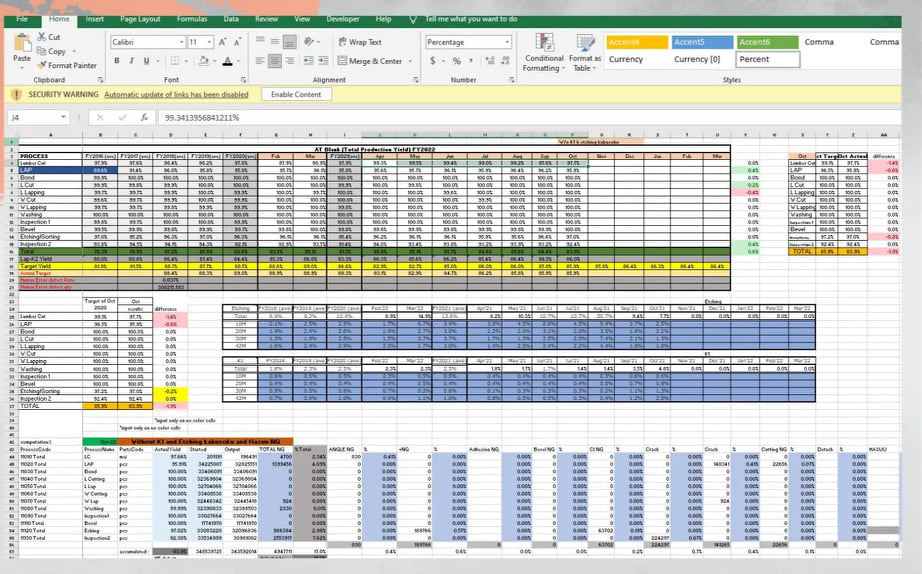This screenshot has width=922, height=574.
Task: Apply the orange Accent4 style swatch
Action: pos(637,42)
